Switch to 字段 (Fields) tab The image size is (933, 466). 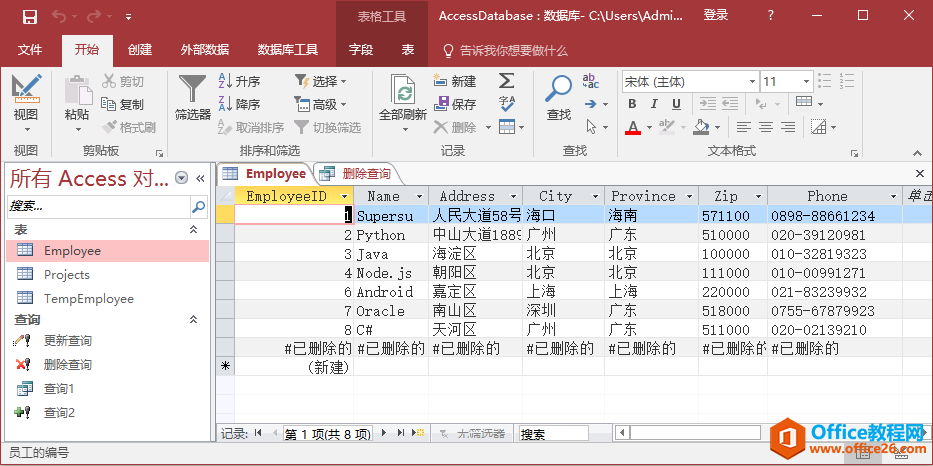tap(361, 50)
